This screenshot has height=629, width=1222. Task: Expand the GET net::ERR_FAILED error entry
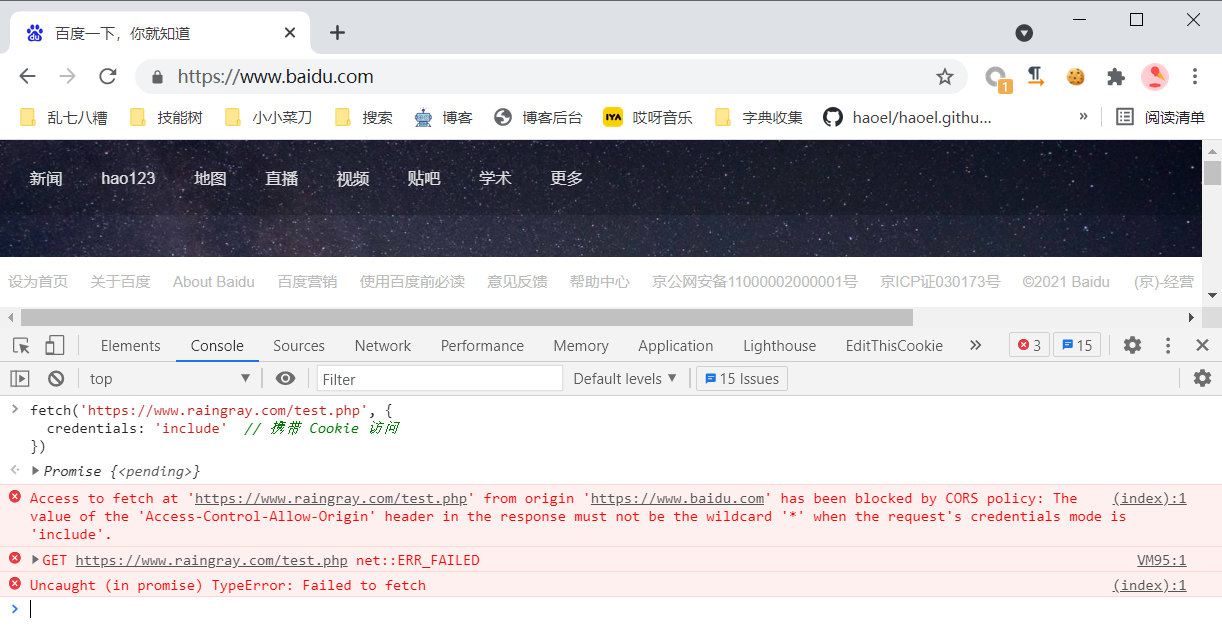[36, 560]
